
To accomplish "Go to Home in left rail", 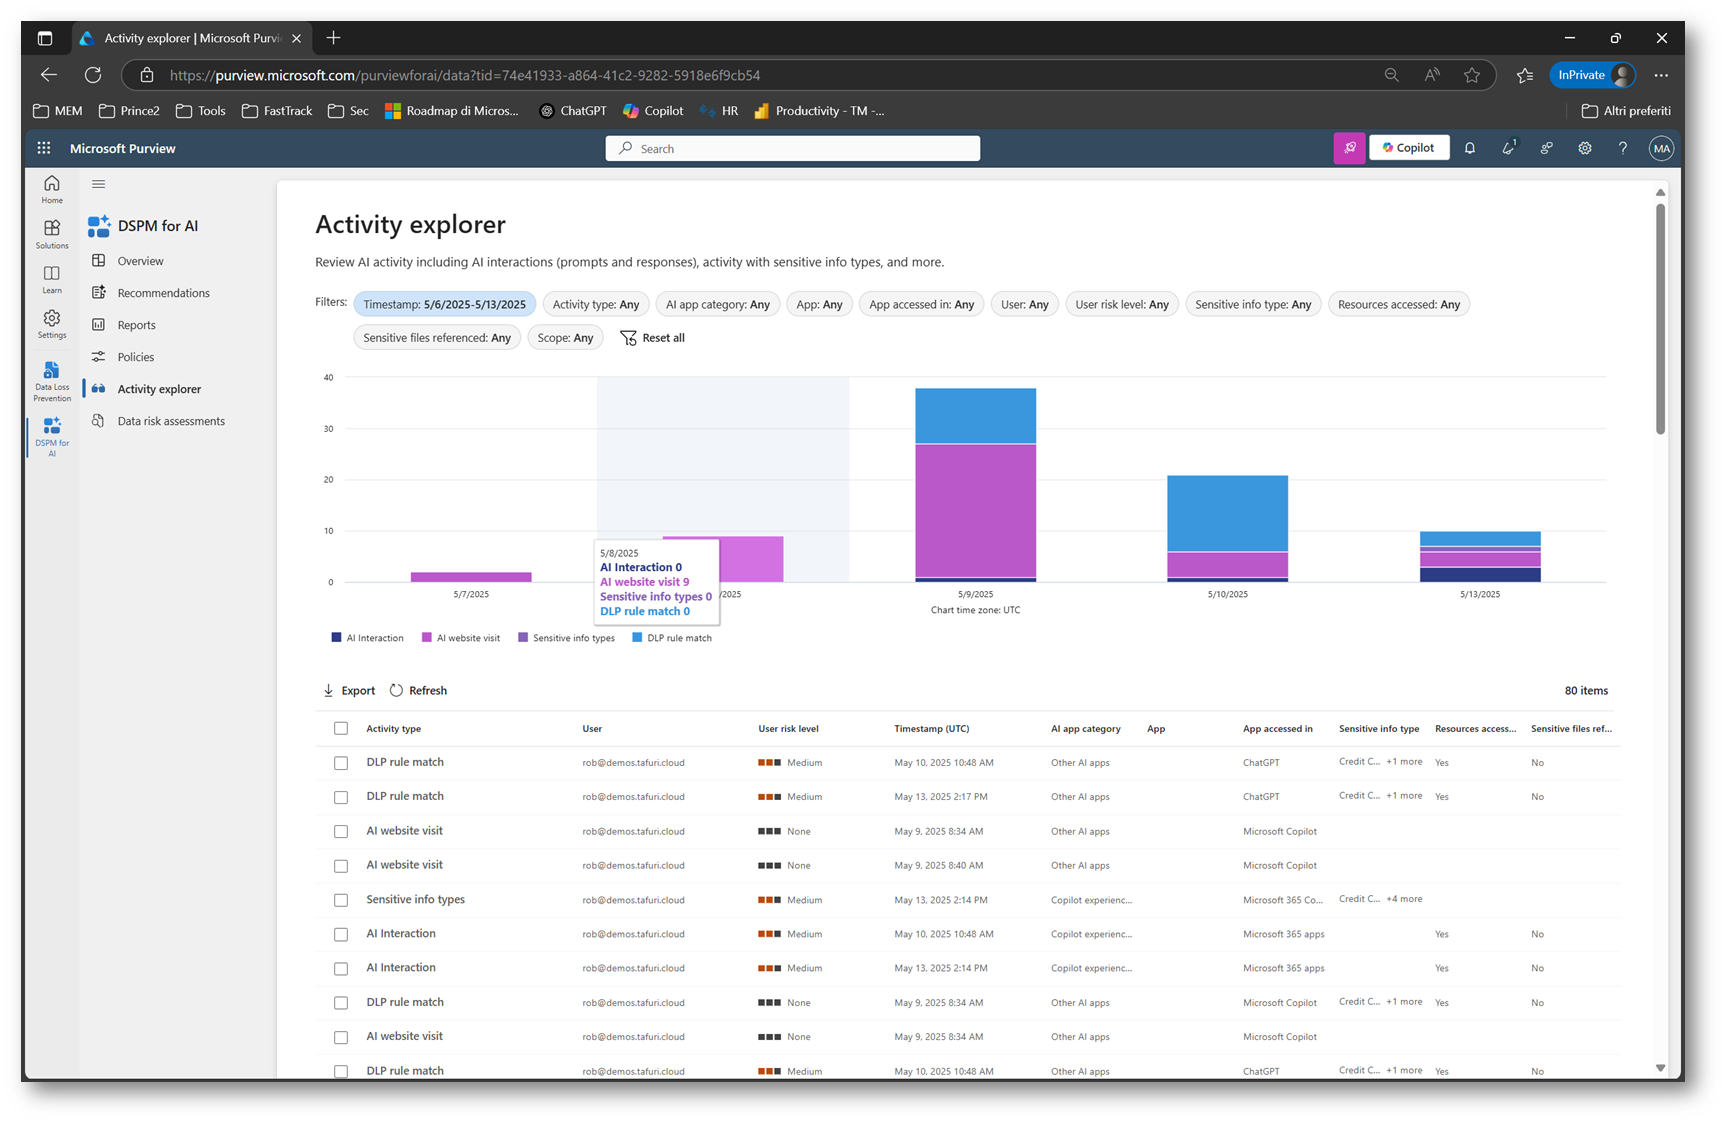I will [52, 188].
